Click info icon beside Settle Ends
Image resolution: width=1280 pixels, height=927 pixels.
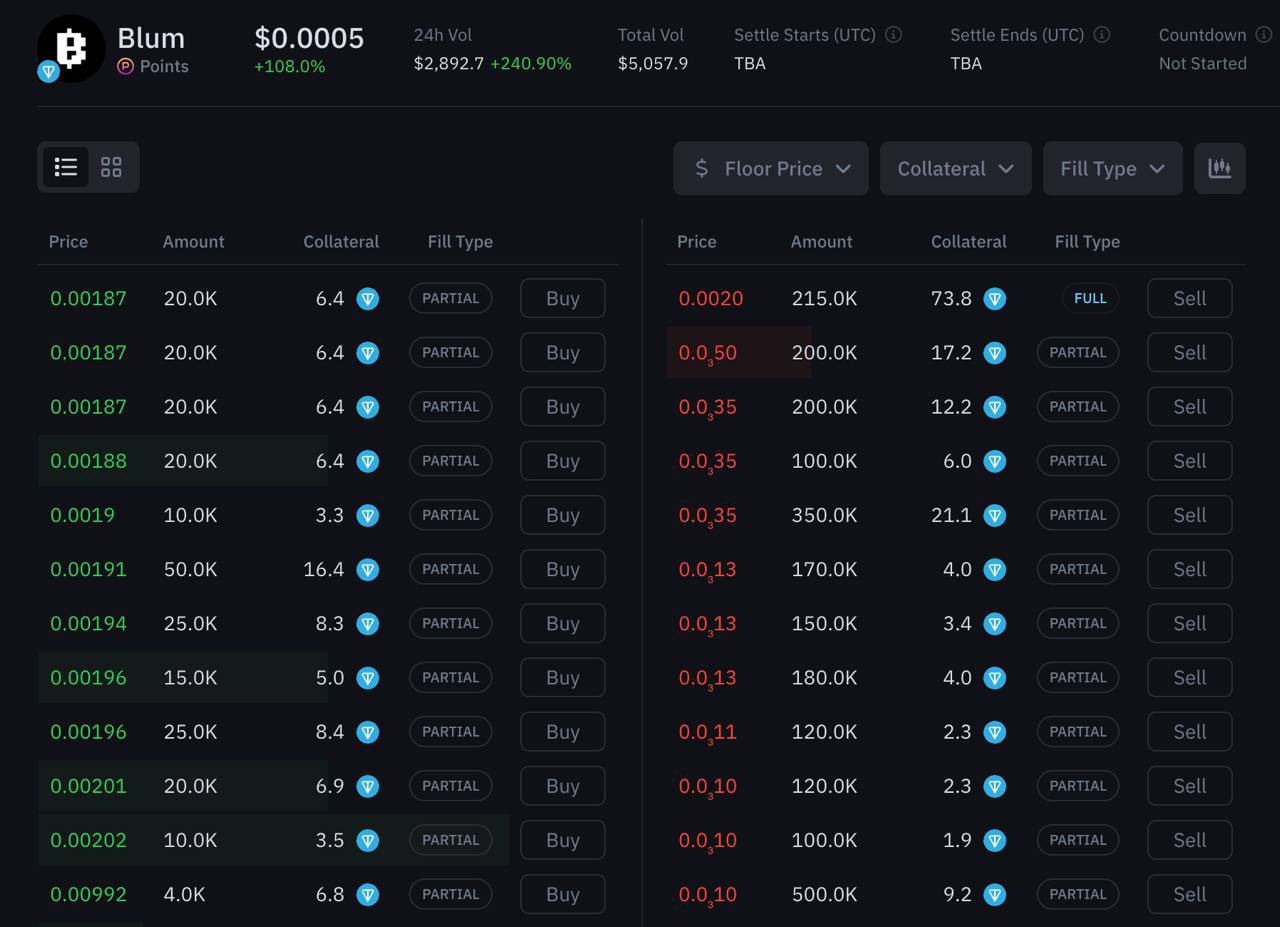[1101, 35]
